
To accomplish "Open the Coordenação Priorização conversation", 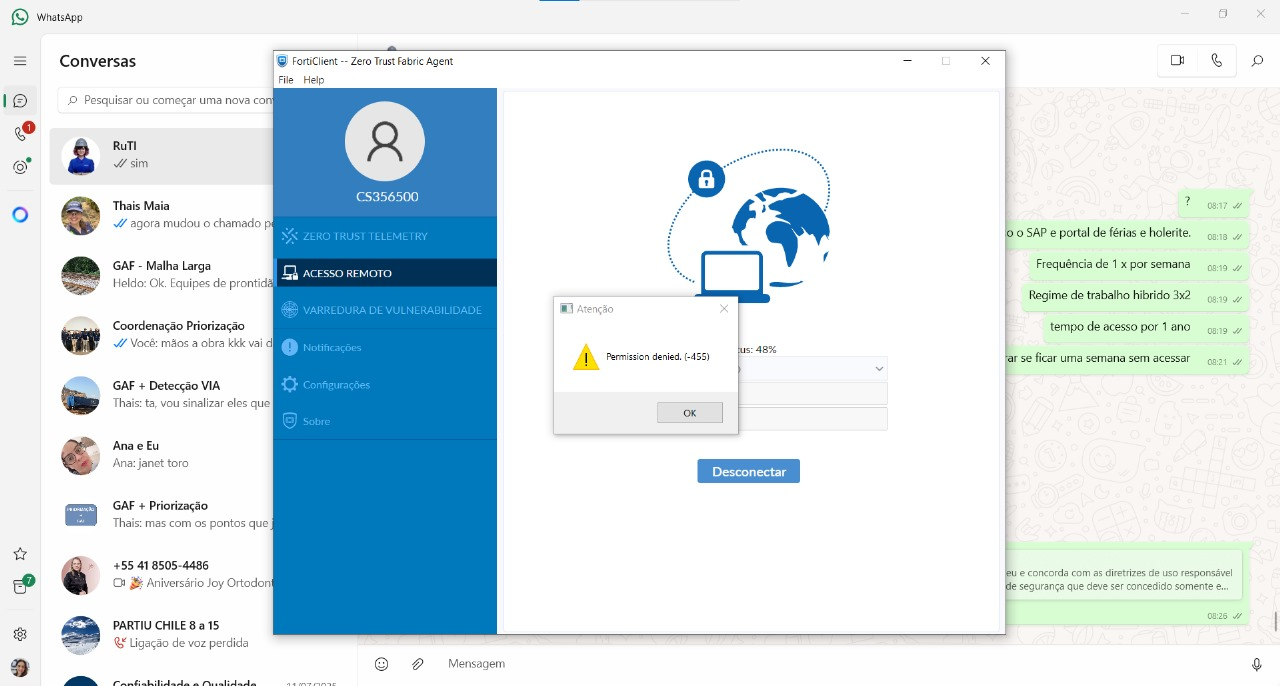I will (x=163, y=335).
